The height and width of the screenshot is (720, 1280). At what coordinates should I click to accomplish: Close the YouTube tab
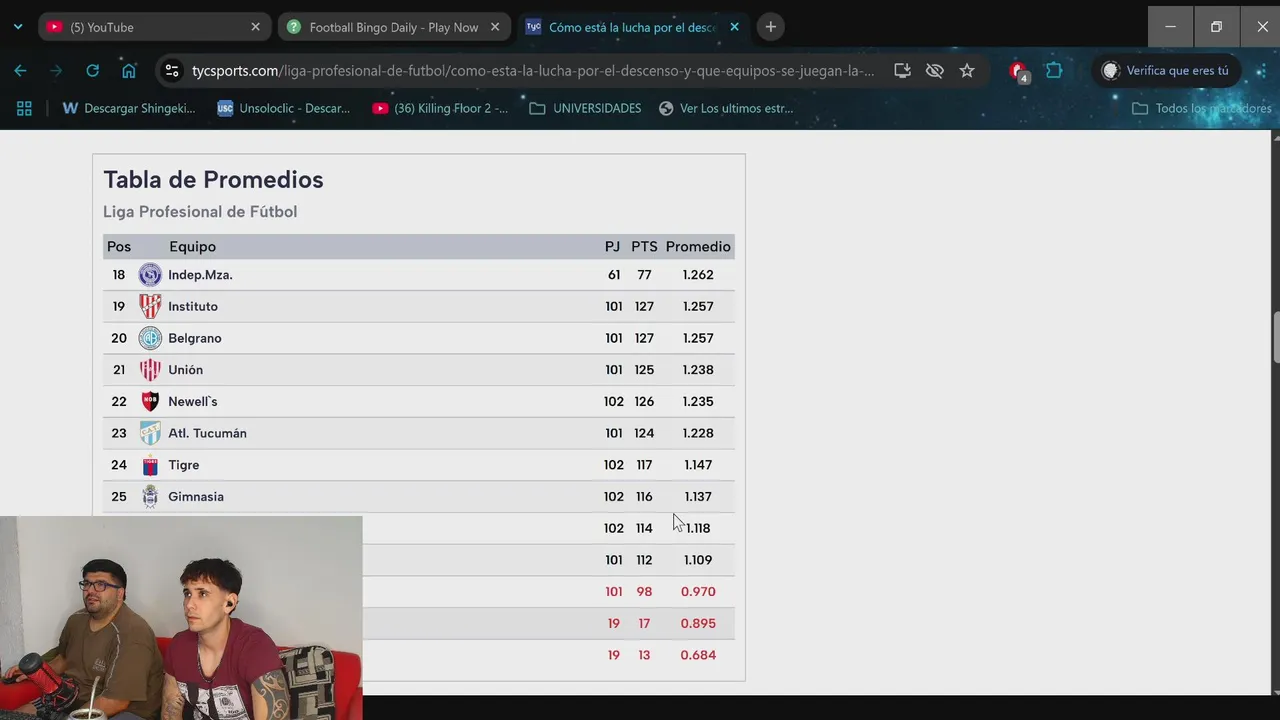pos(255,27)
